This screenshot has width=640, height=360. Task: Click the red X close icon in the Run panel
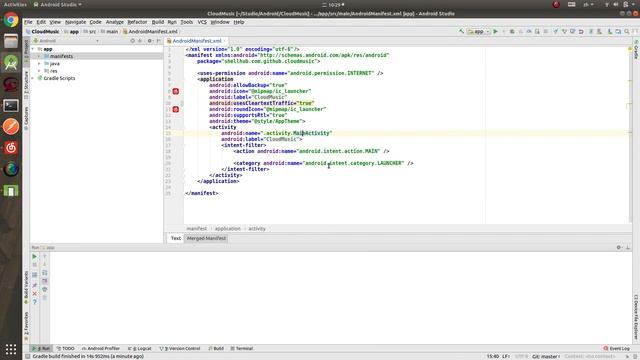click(x=35, y=293)
